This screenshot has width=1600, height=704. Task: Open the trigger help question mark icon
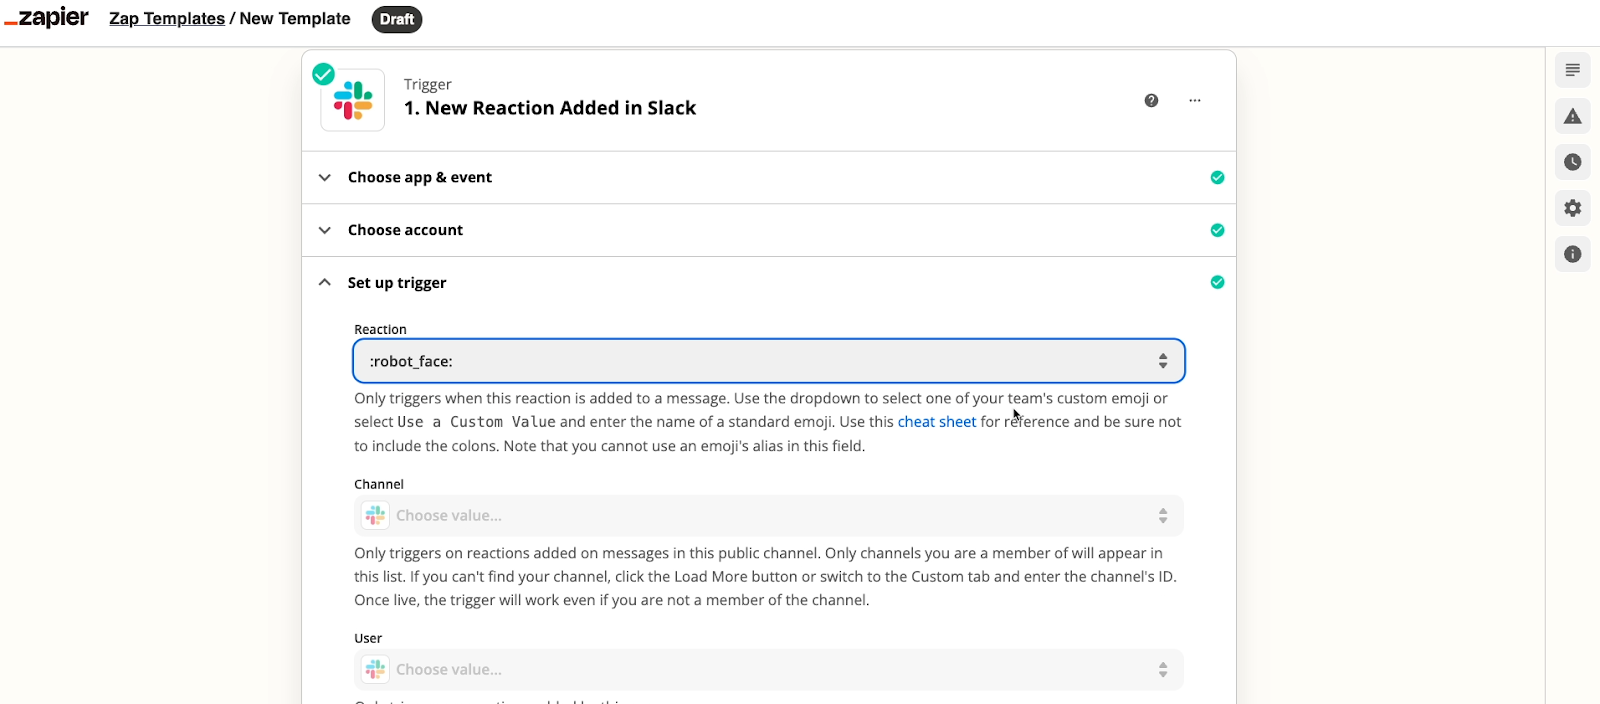click(x=1151, y=100)
